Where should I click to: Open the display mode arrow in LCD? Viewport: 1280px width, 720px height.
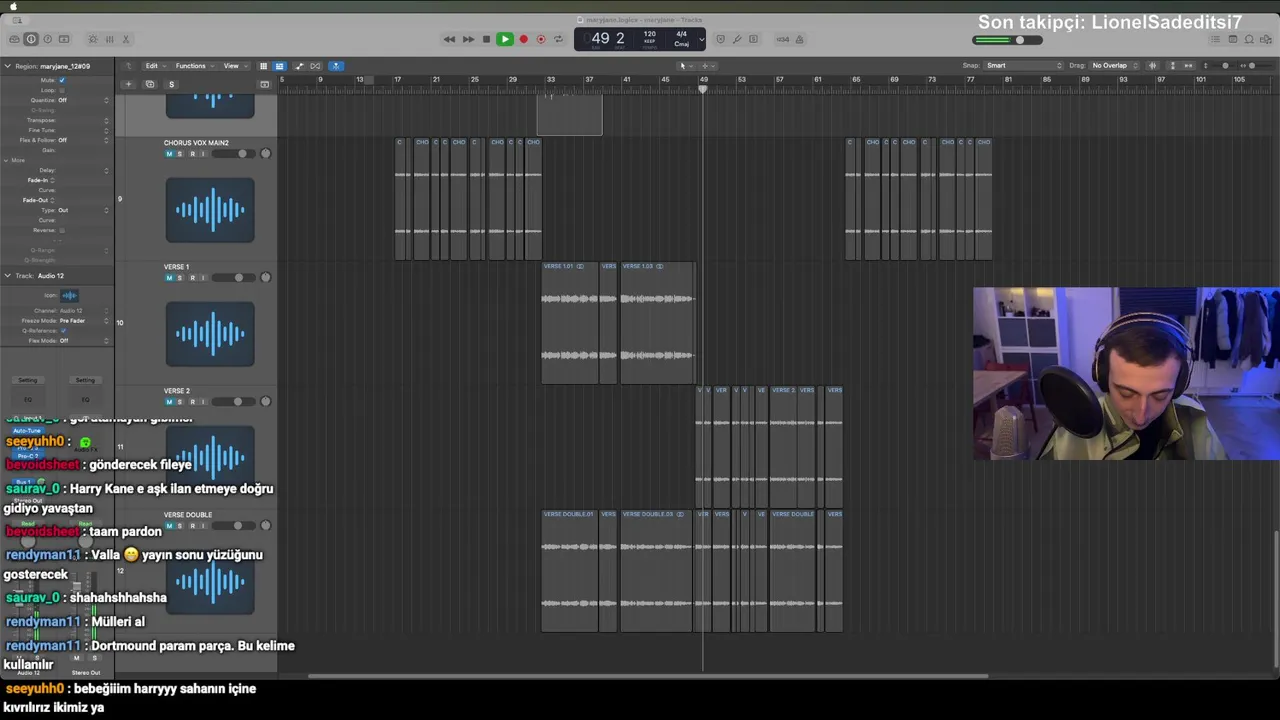pyautogui.click(x=701, y=39)
